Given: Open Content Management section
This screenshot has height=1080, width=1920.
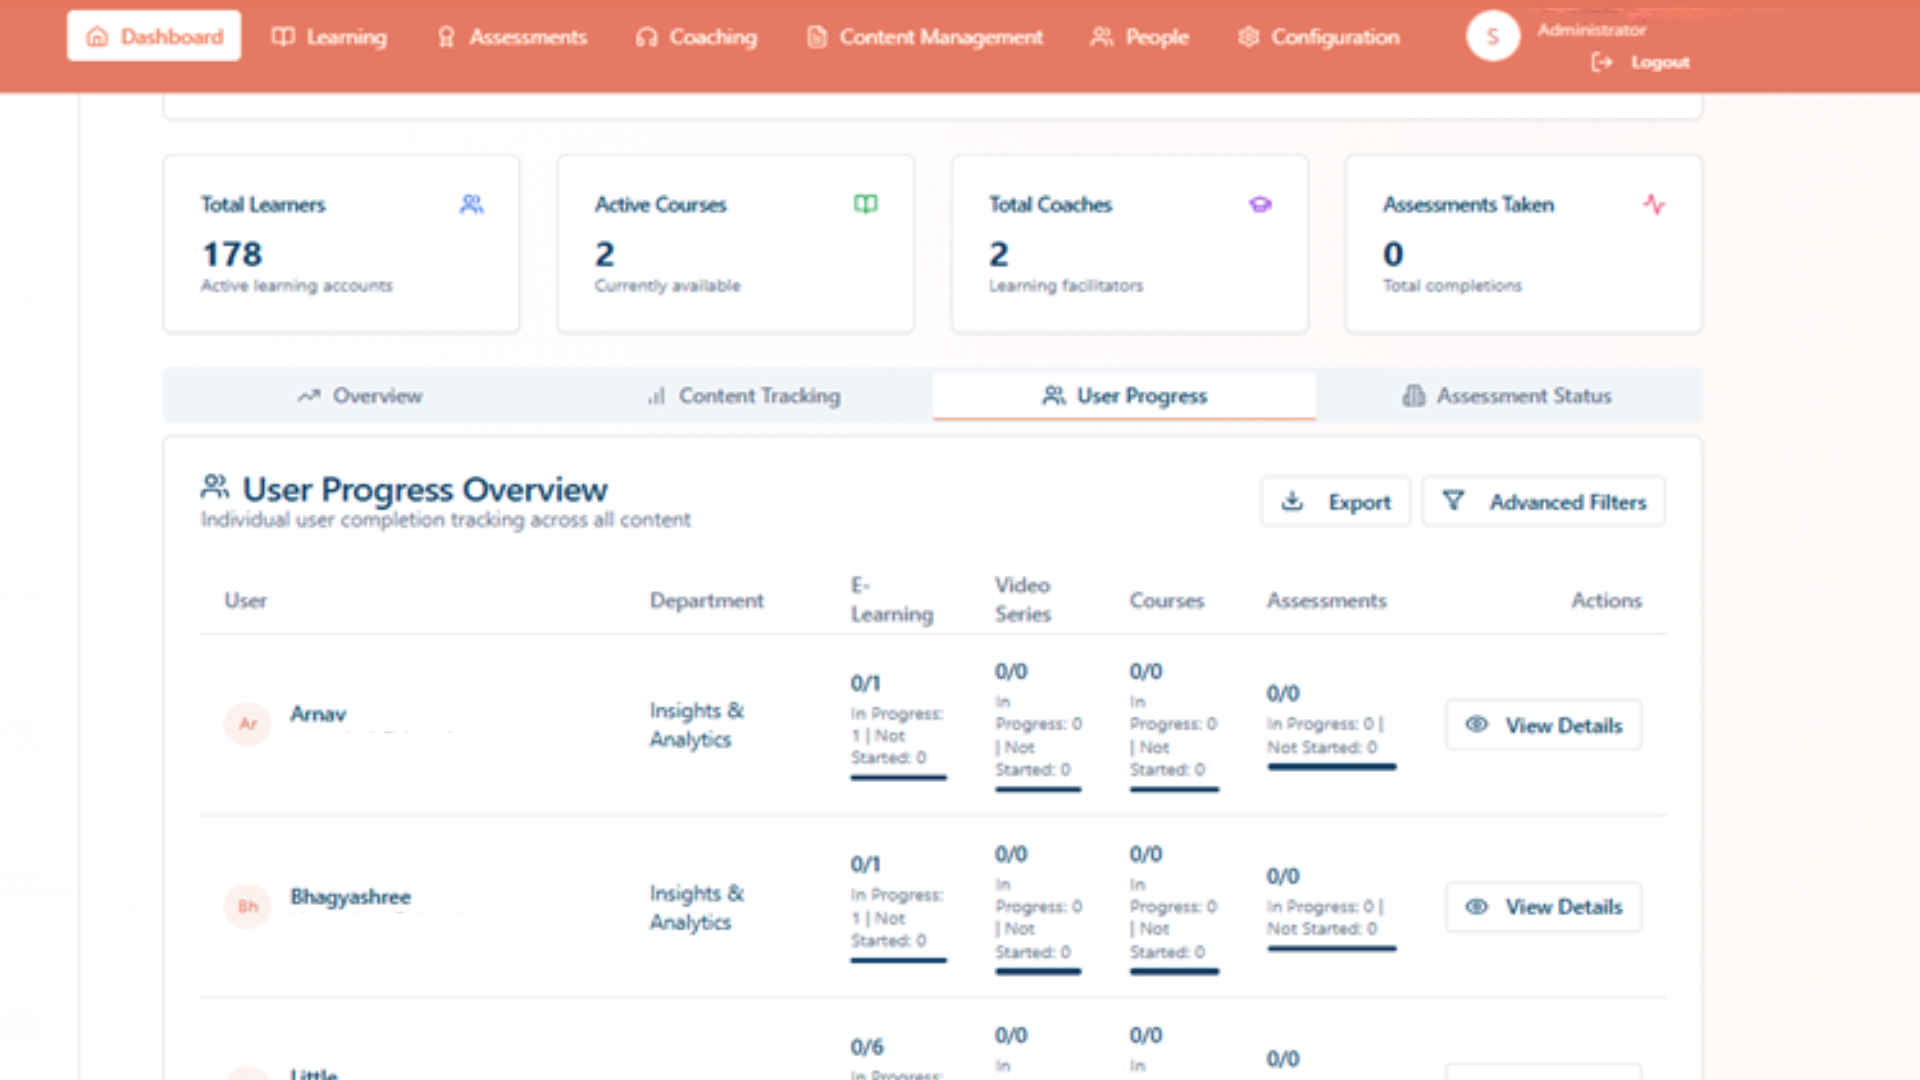Looking at the screenshot, I should pyautogui.click(x=925, y=37).
